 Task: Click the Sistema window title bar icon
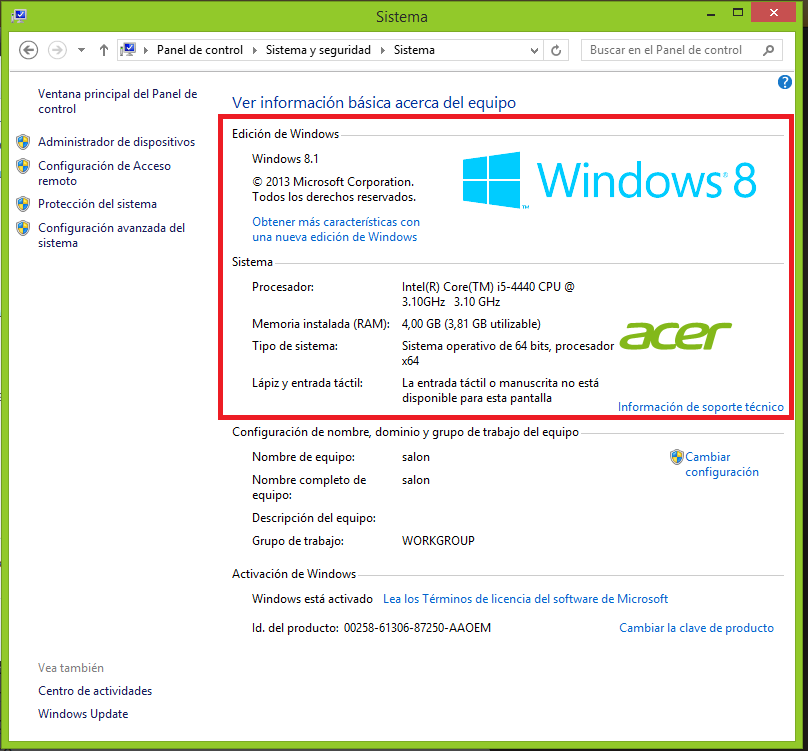click(19, 16)
